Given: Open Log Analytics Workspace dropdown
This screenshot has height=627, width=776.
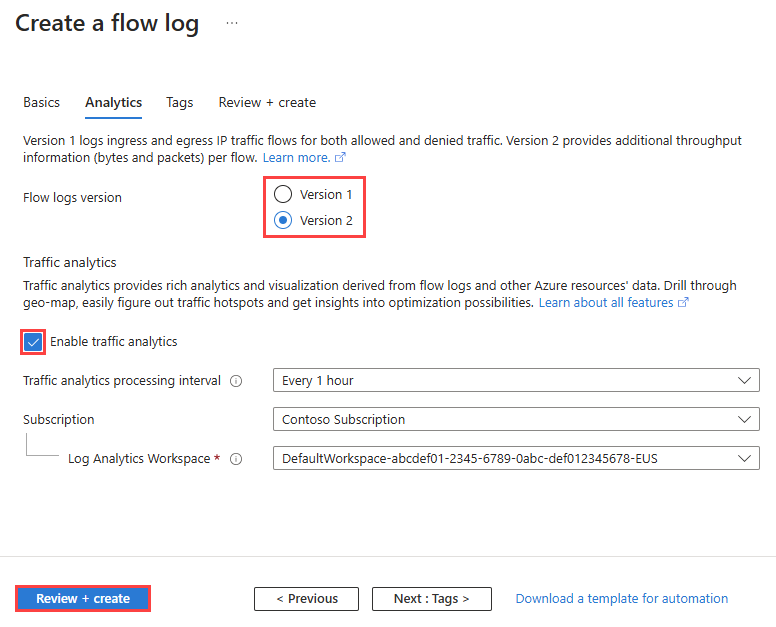Looking at the screenshot, I should pyautogui.click(x=515, y=458).
